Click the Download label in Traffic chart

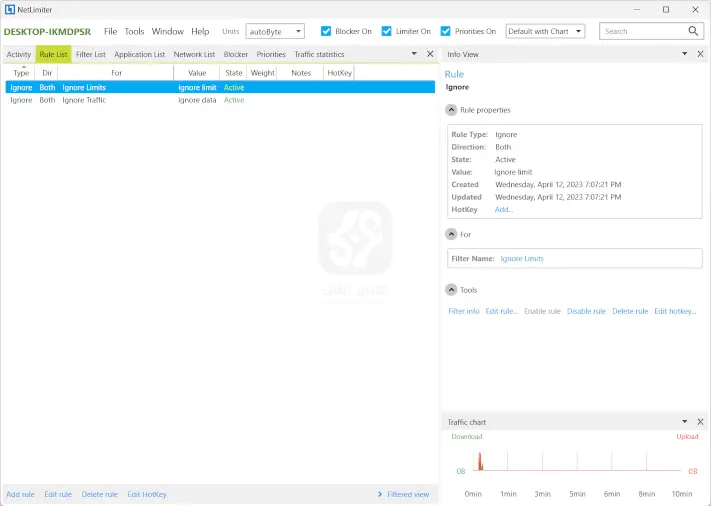(x=467, y=436)
